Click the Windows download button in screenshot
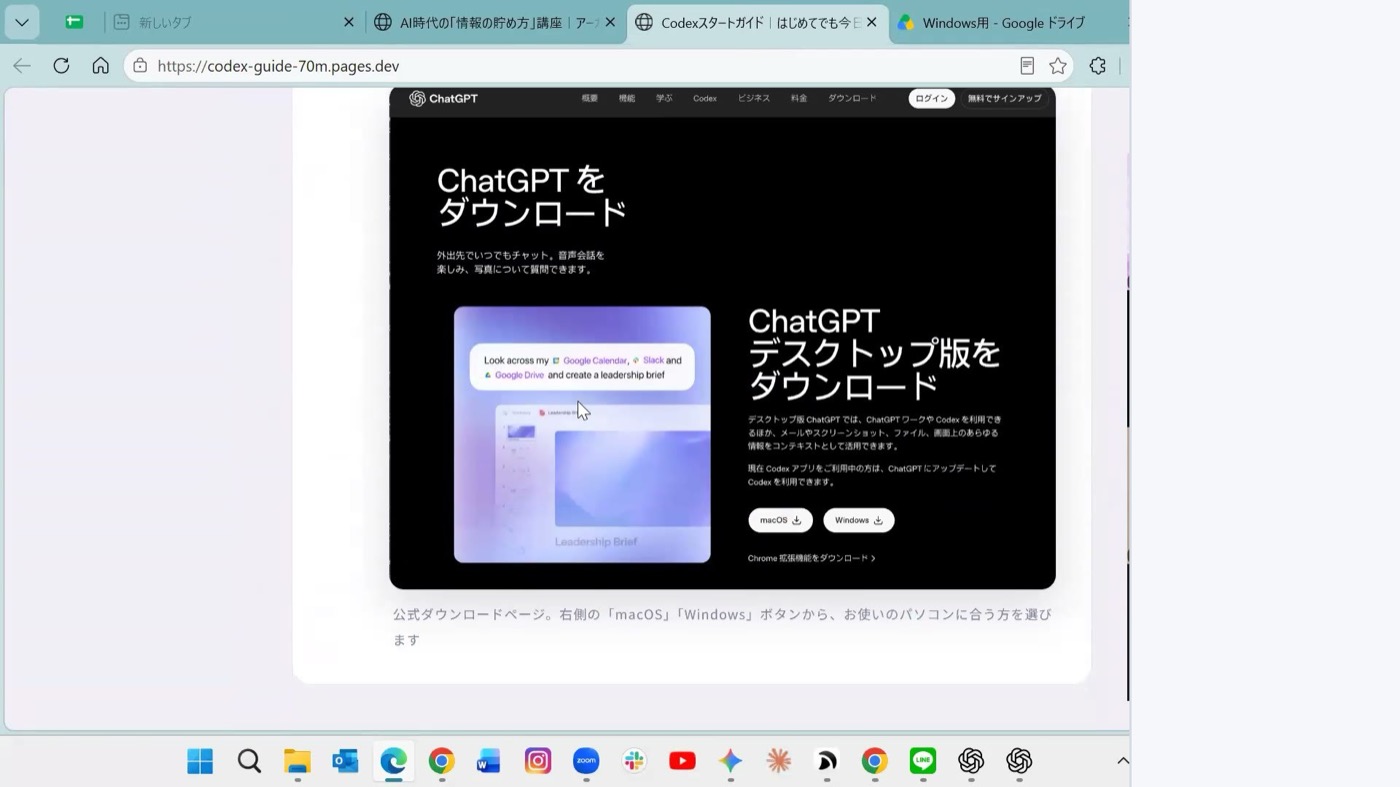 click(859, 520)
